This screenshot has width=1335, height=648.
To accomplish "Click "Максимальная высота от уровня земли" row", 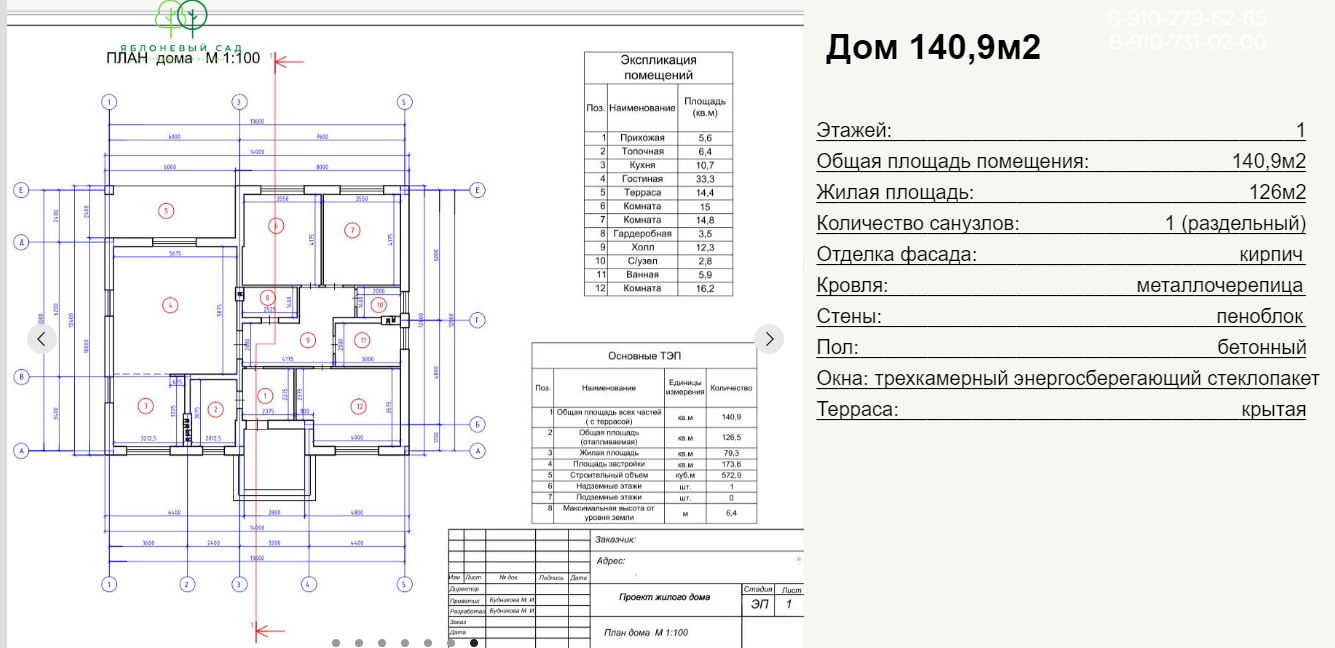I will coord(644,513).
